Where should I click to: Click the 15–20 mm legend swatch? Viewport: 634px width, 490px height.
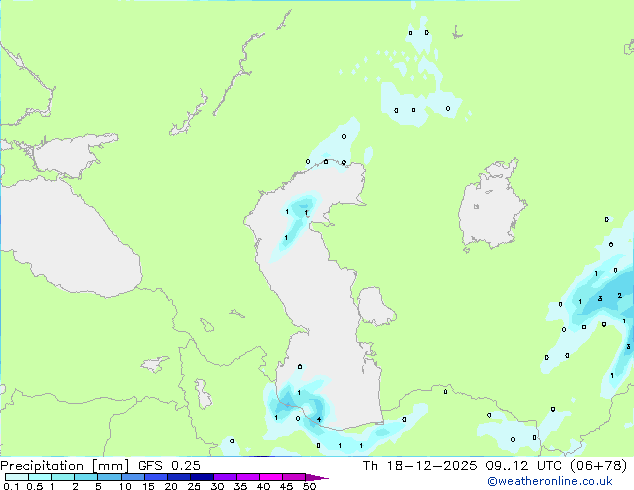point(156,477)
